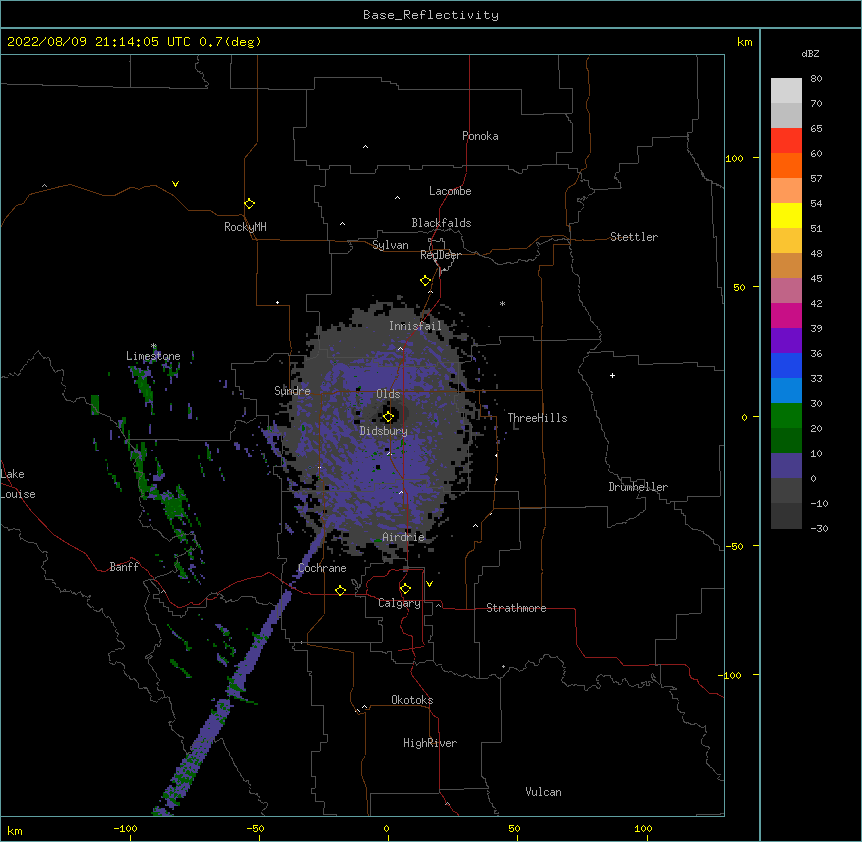Screen dimensions: 862x842
Task: Click the km unit label at top right
Action: (744, 42)
